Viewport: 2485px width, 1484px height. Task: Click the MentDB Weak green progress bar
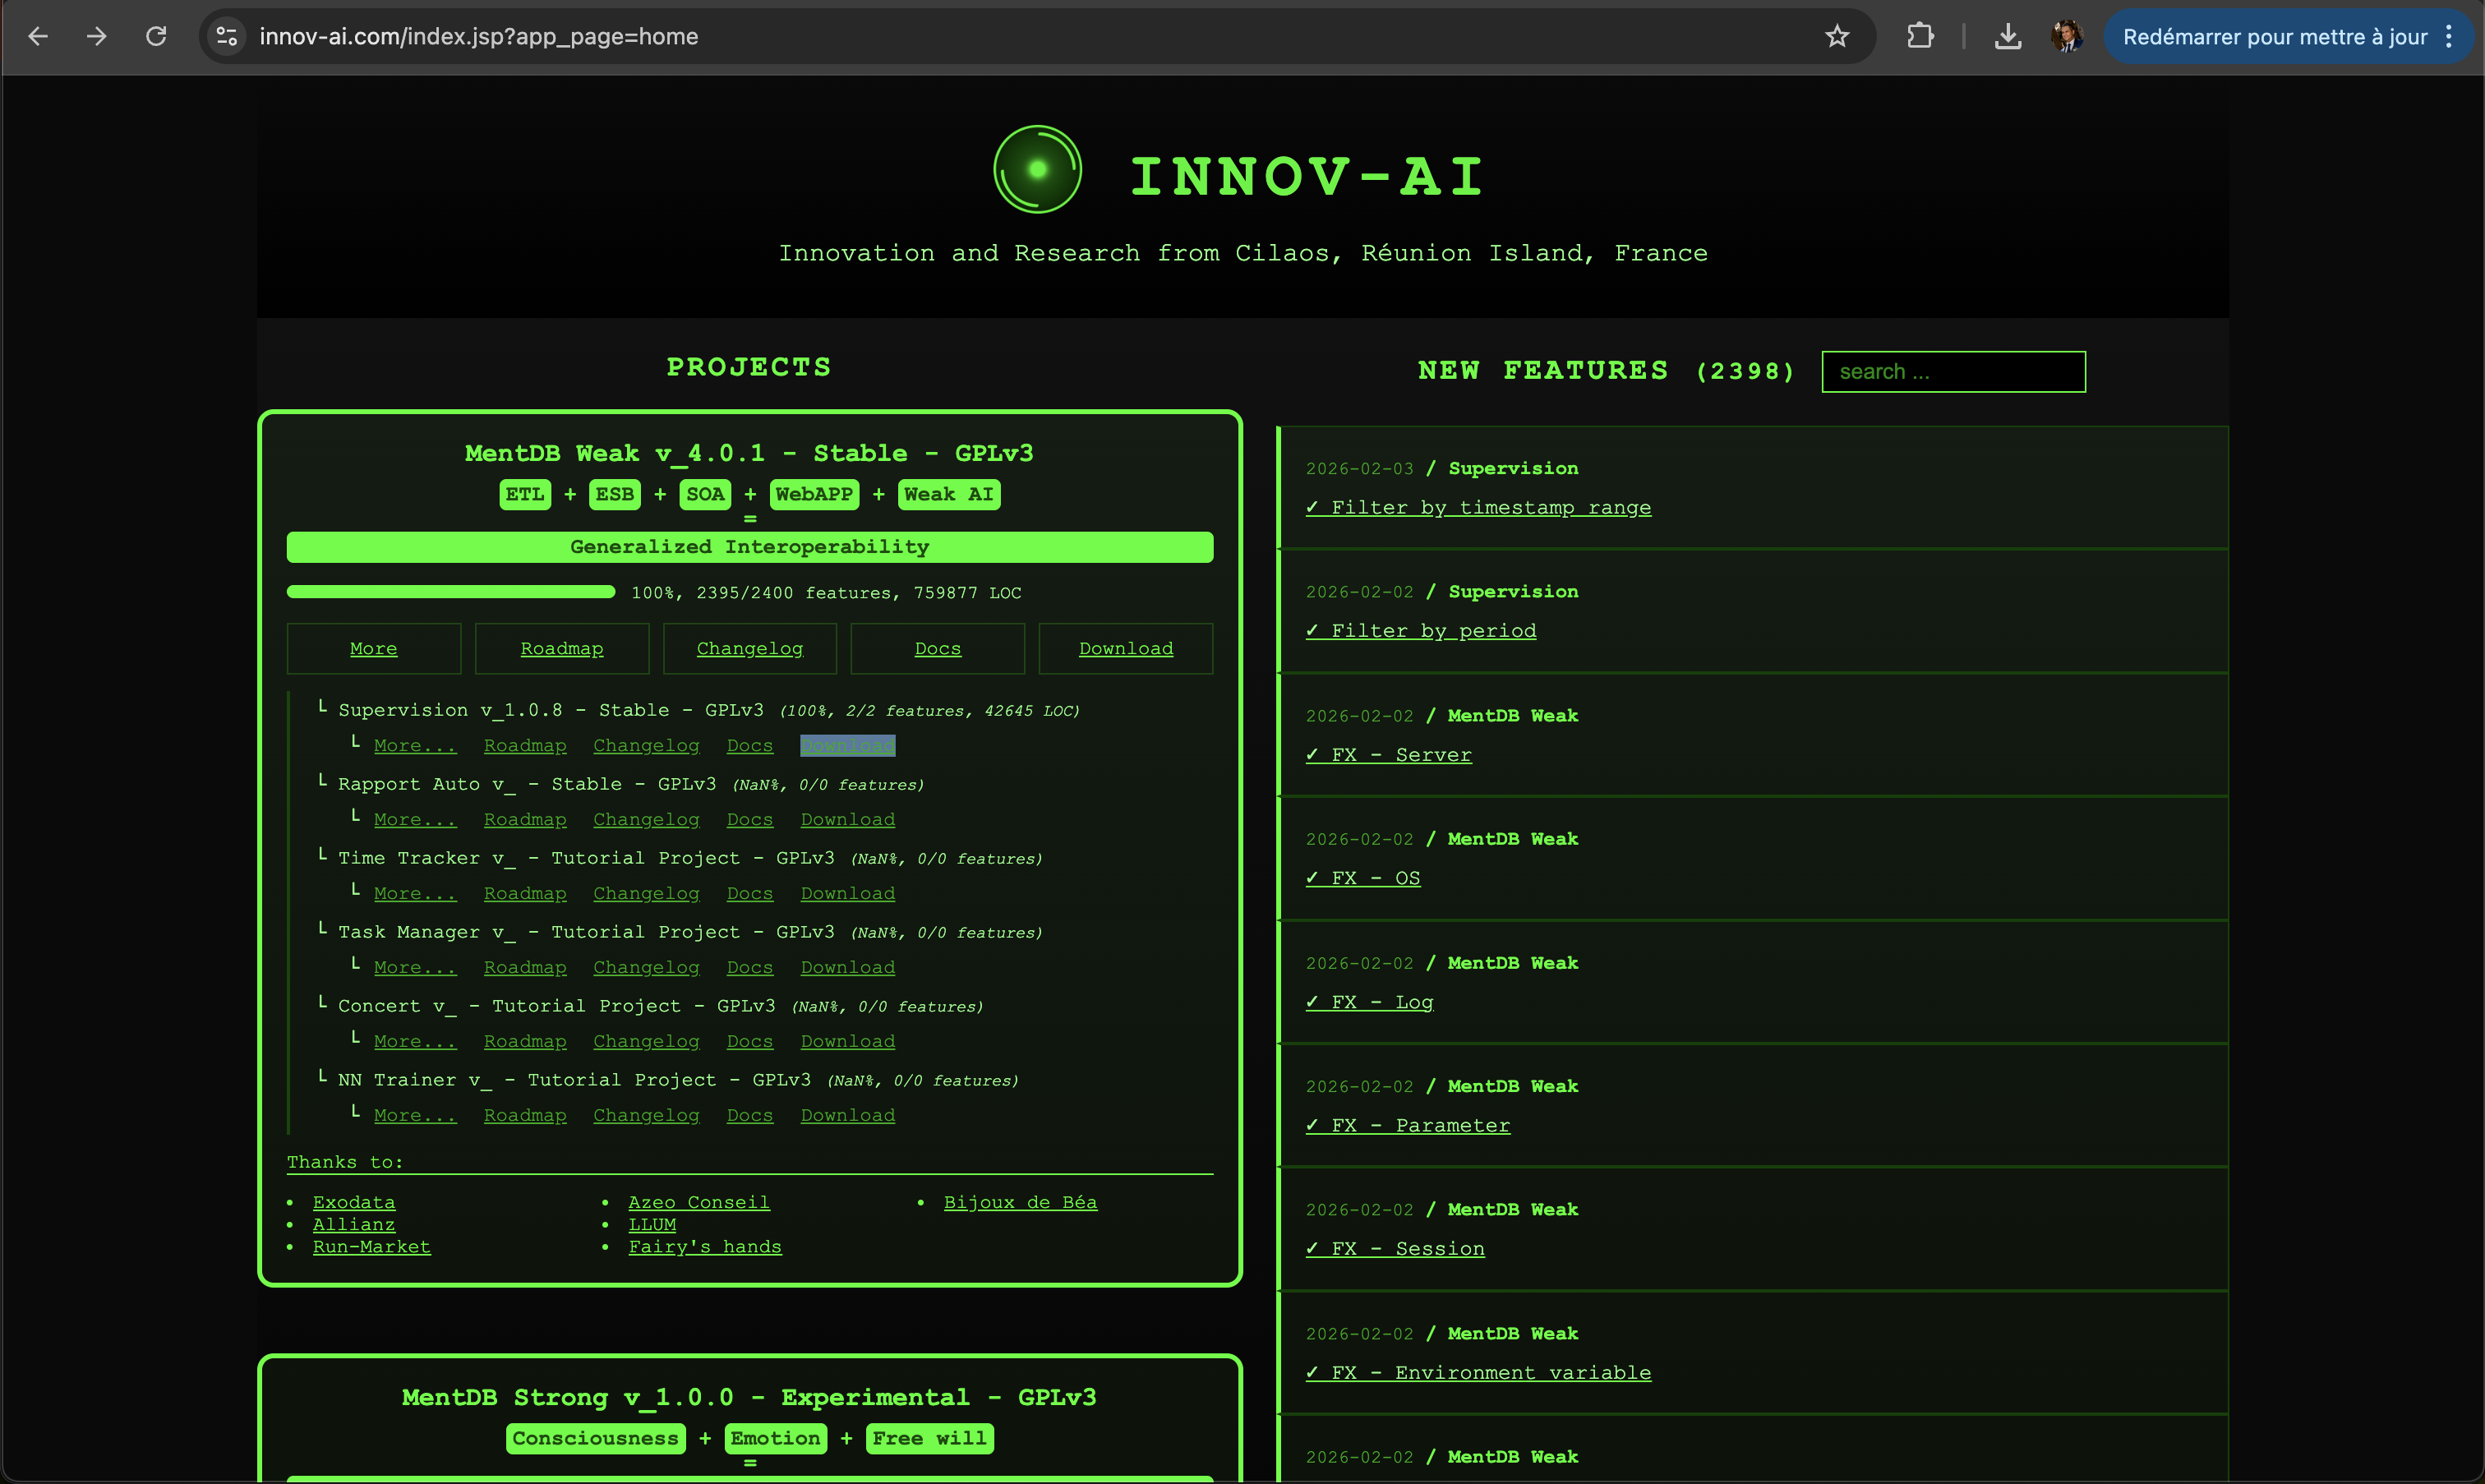click(451, 592)
